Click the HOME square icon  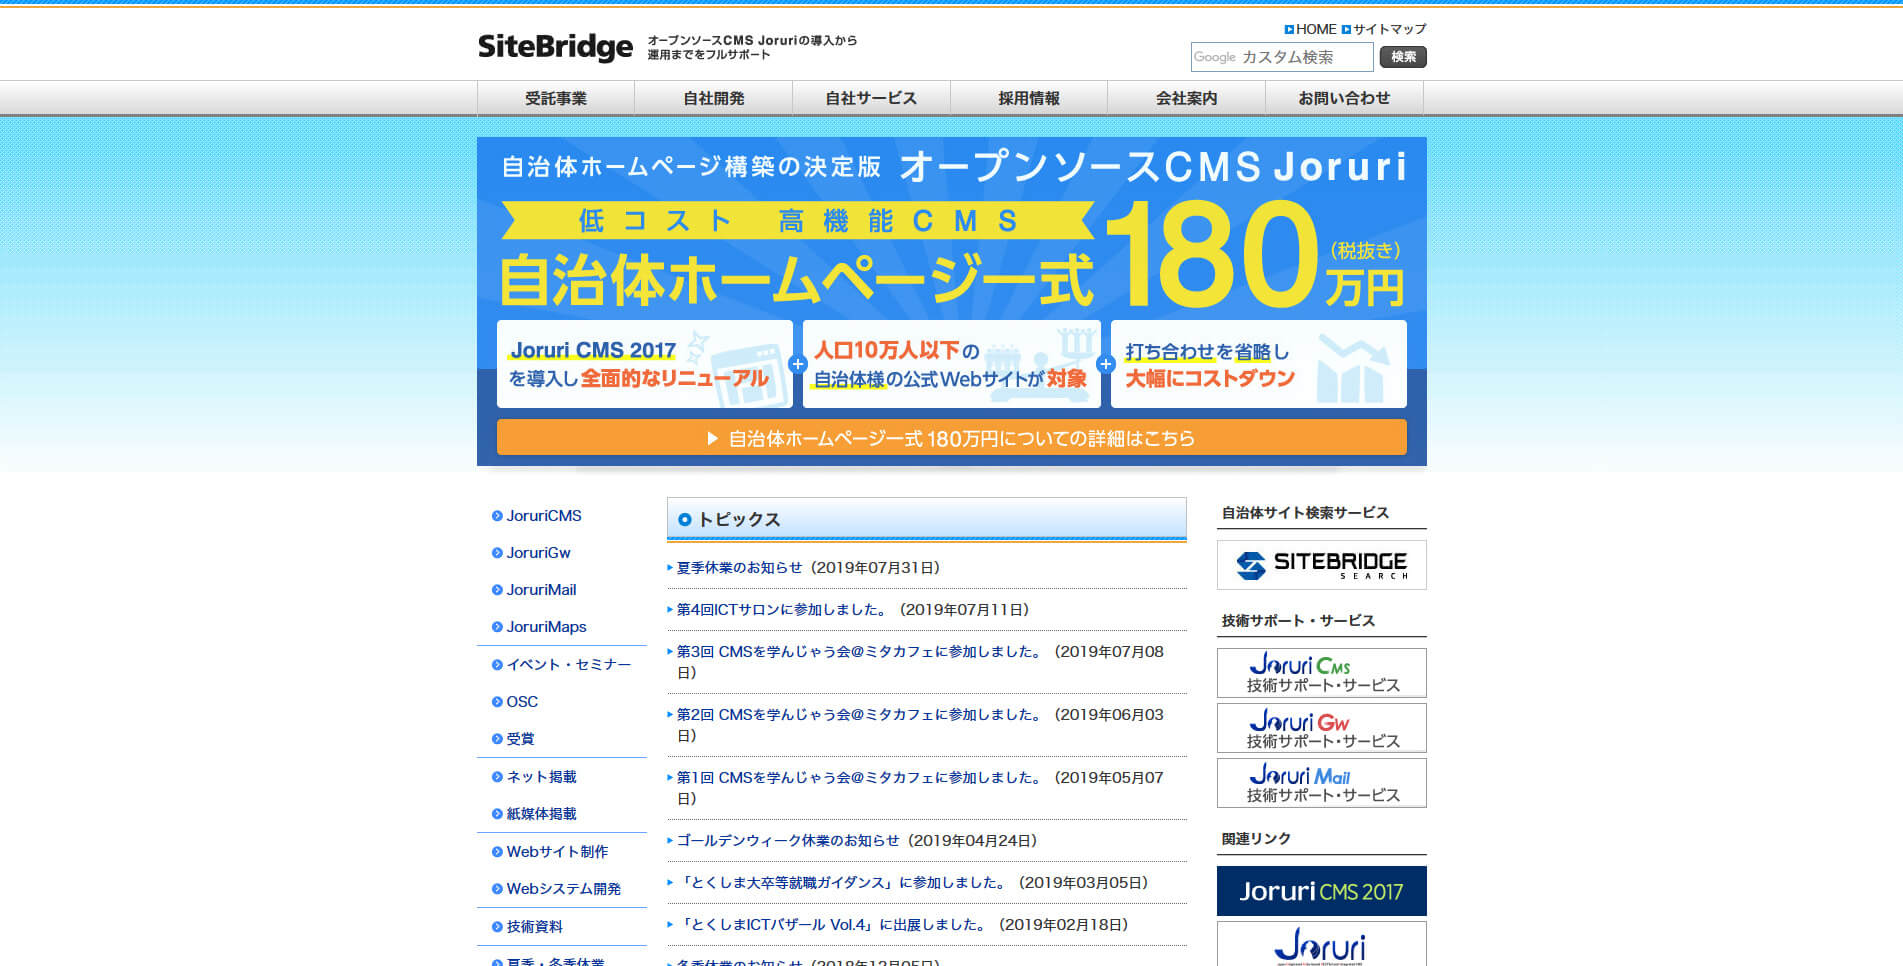pos(1289,30)
